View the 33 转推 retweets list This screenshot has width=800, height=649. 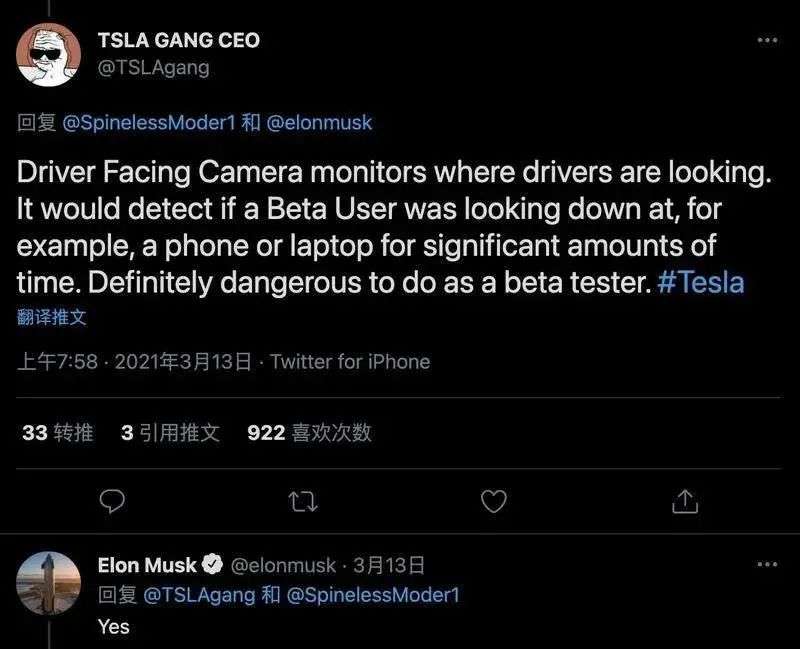pyautogui.click(x=57, y=432)
